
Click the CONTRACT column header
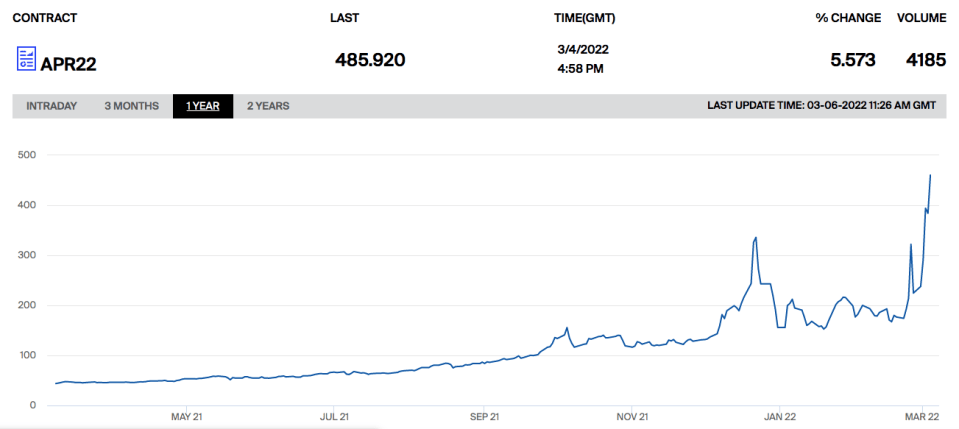click(x=45, y=18)
